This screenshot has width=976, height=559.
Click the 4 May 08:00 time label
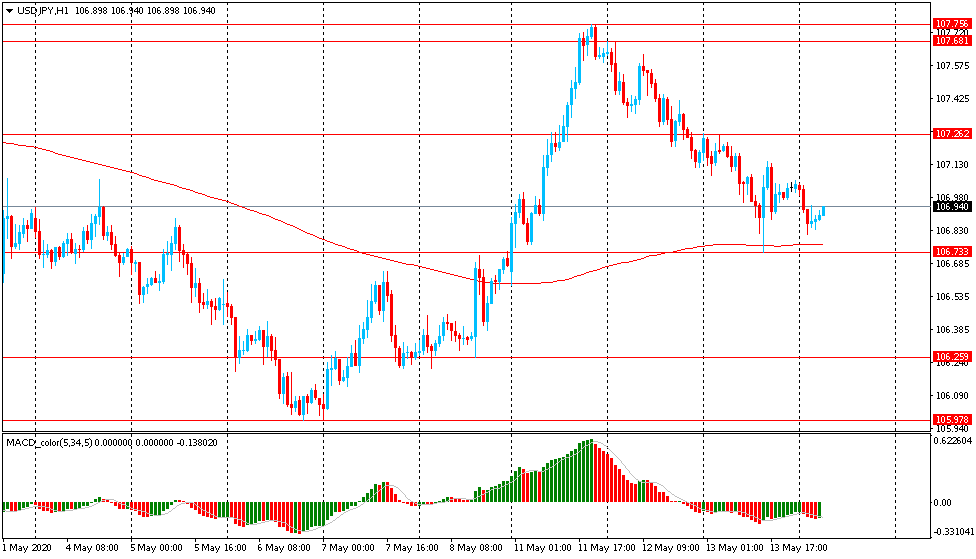pos(92,548)
